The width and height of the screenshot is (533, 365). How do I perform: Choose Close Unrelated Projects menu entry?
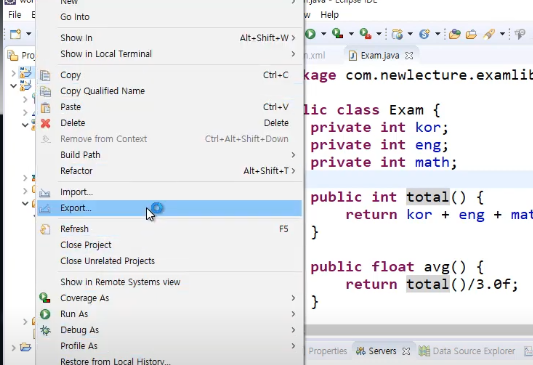click(x=169, y=261)
